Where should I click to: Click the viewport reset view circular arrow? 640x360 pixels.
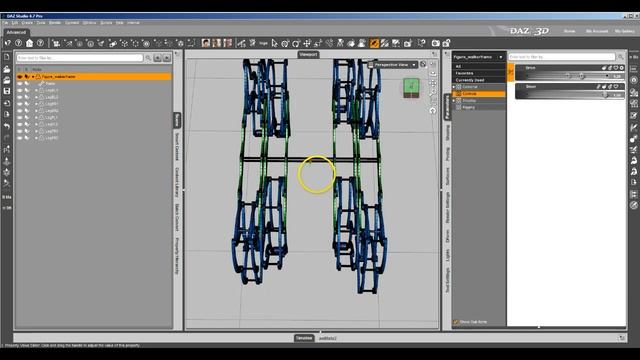pos(433,111)
